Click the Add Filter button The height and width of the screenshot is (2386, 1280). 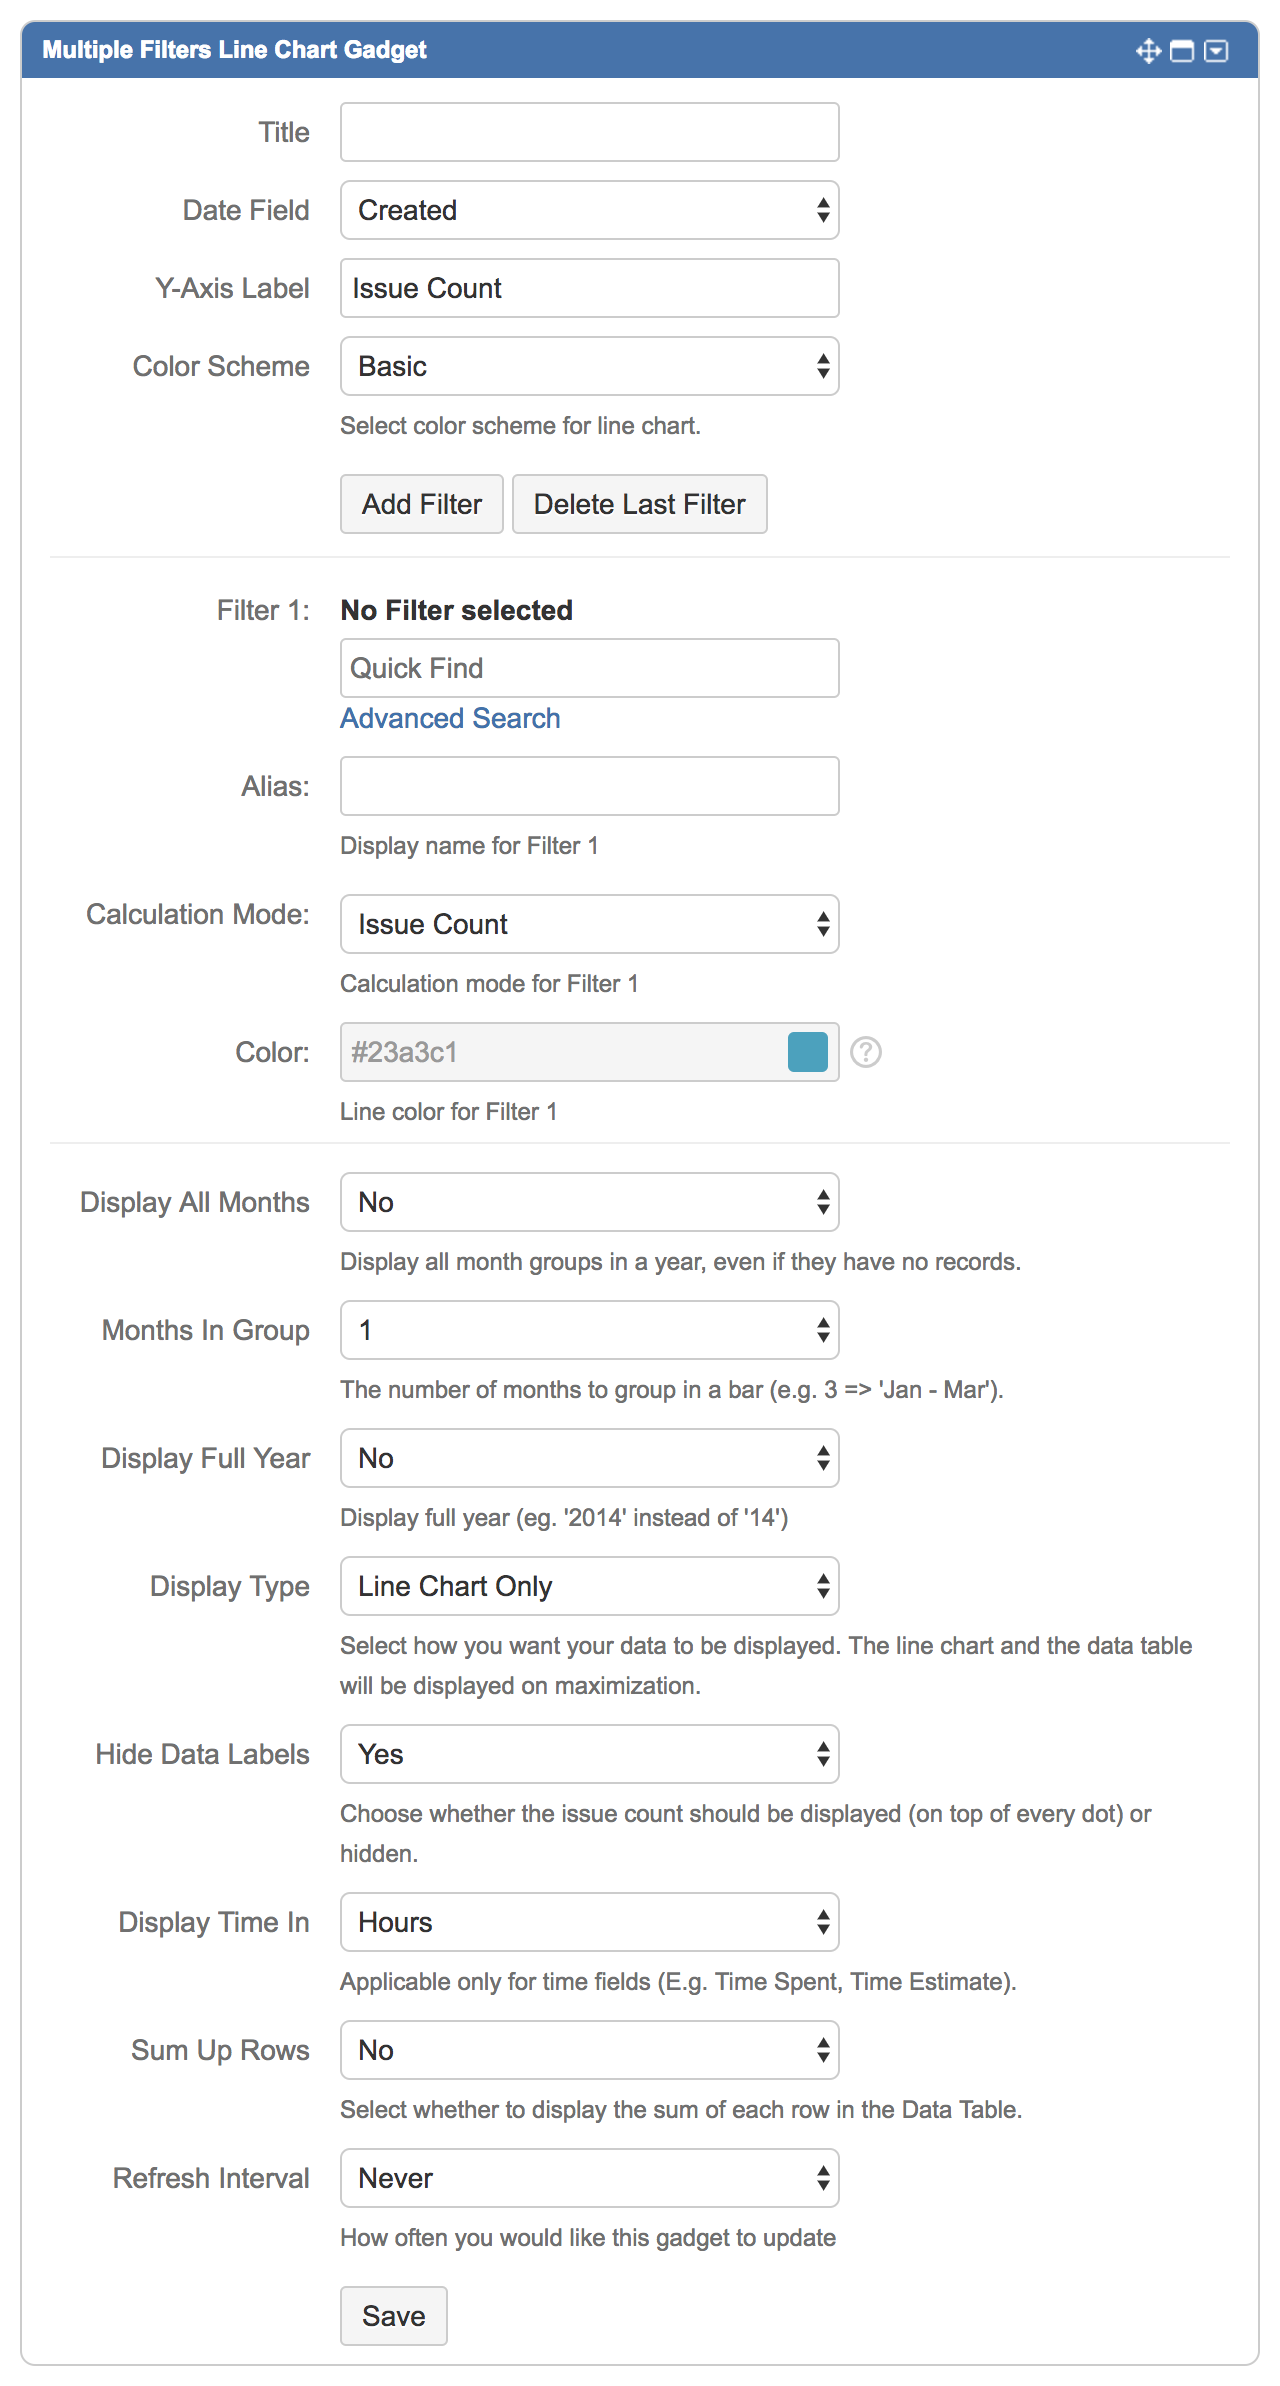[x=421, y=503]
